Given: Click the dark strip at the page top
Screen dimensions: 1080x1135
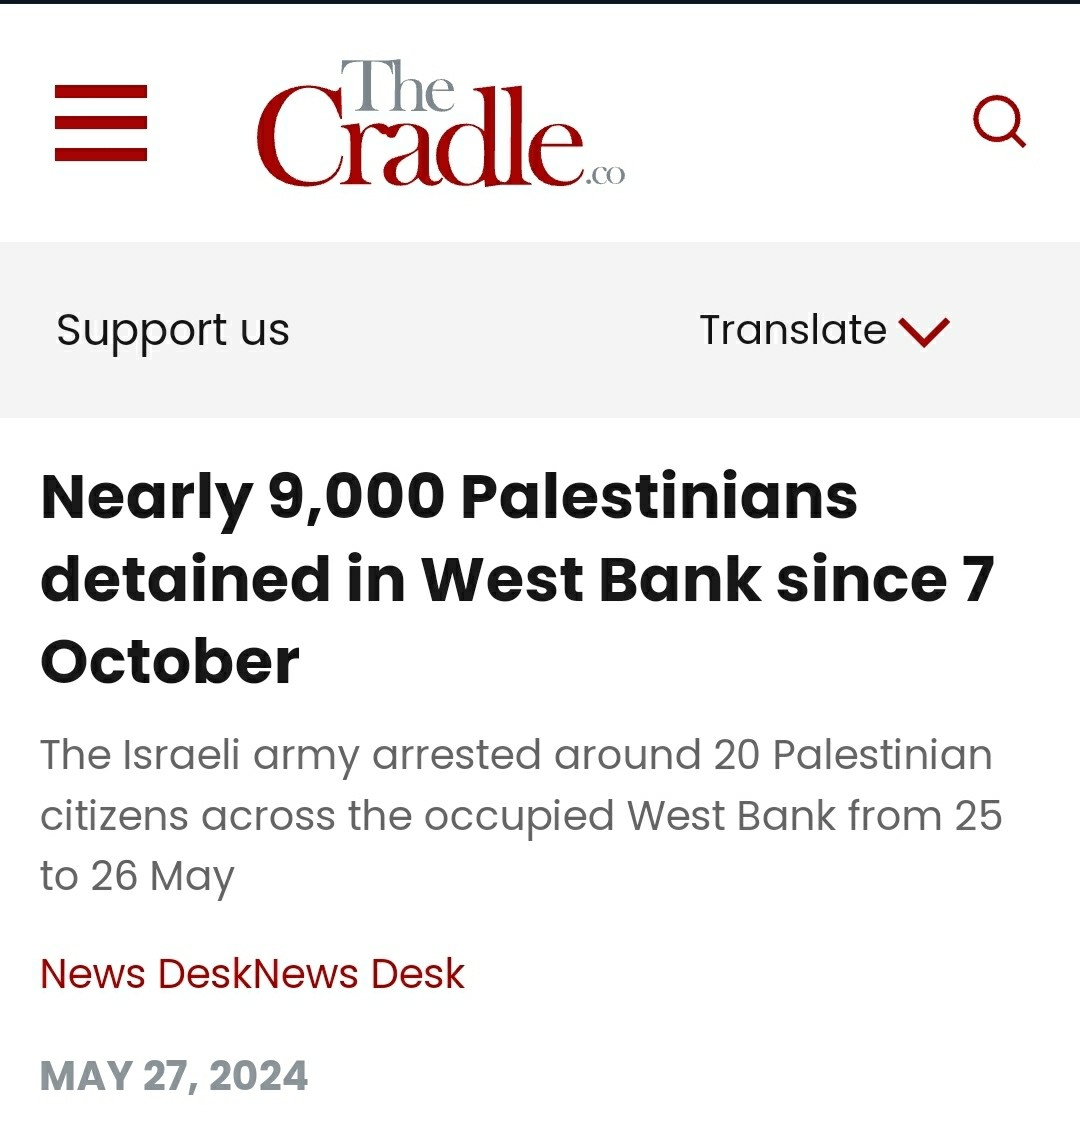Looking at the screenshot, I should [540, 2].
